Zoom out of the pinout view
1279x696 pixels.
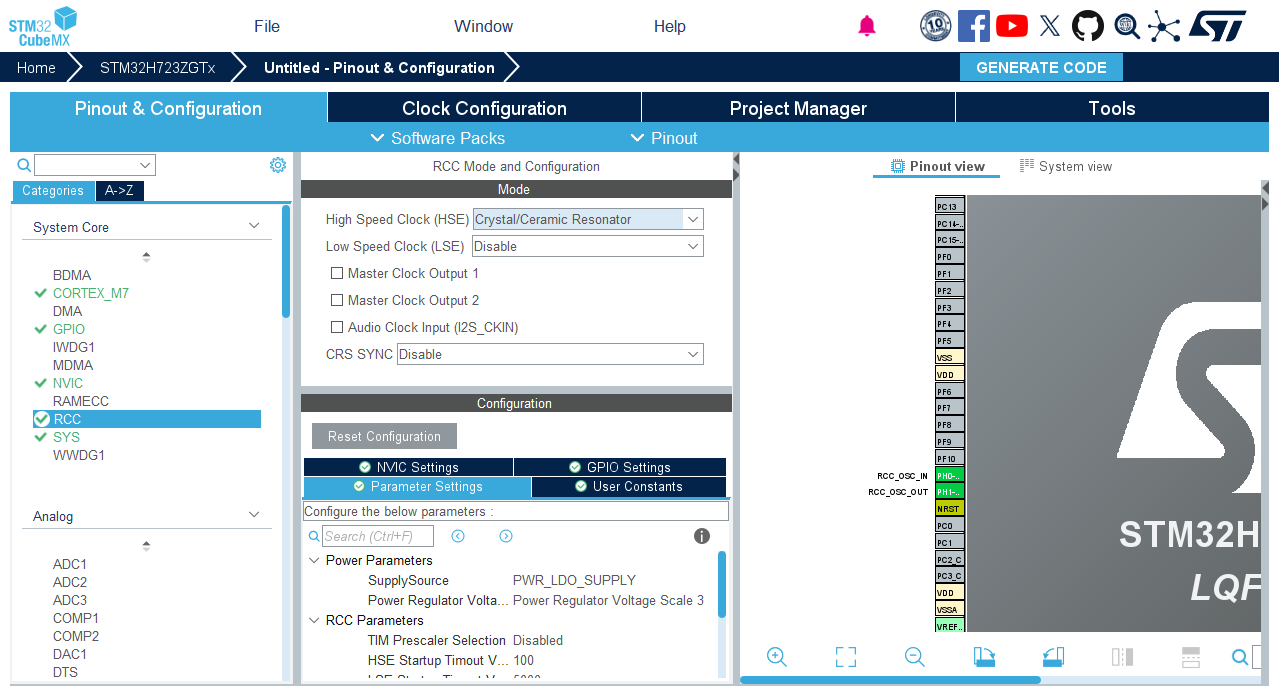914,657
